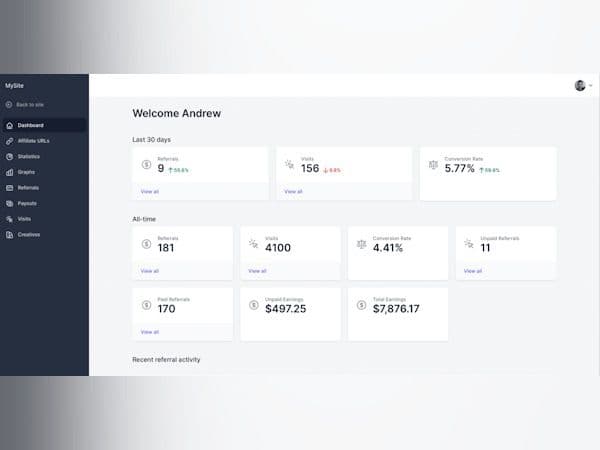Open Payouts in the sidebar
Image resolution: width=600 pixels, height=450 pixels.
[x=27, y=204]
